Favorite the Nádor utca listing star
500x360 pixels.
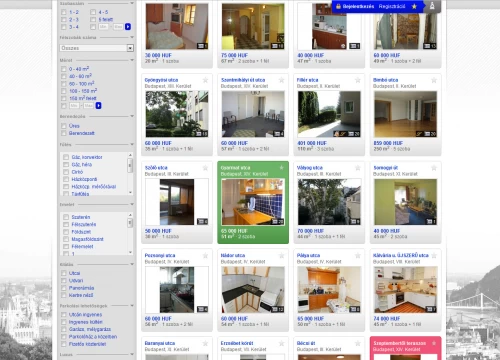coord(282,255)
